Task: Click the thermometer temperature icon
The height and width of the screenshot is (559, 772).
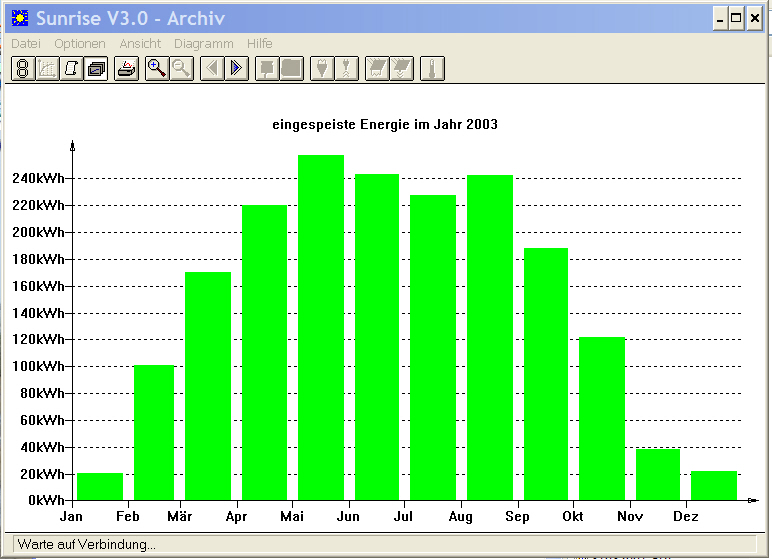Action: 432,68
